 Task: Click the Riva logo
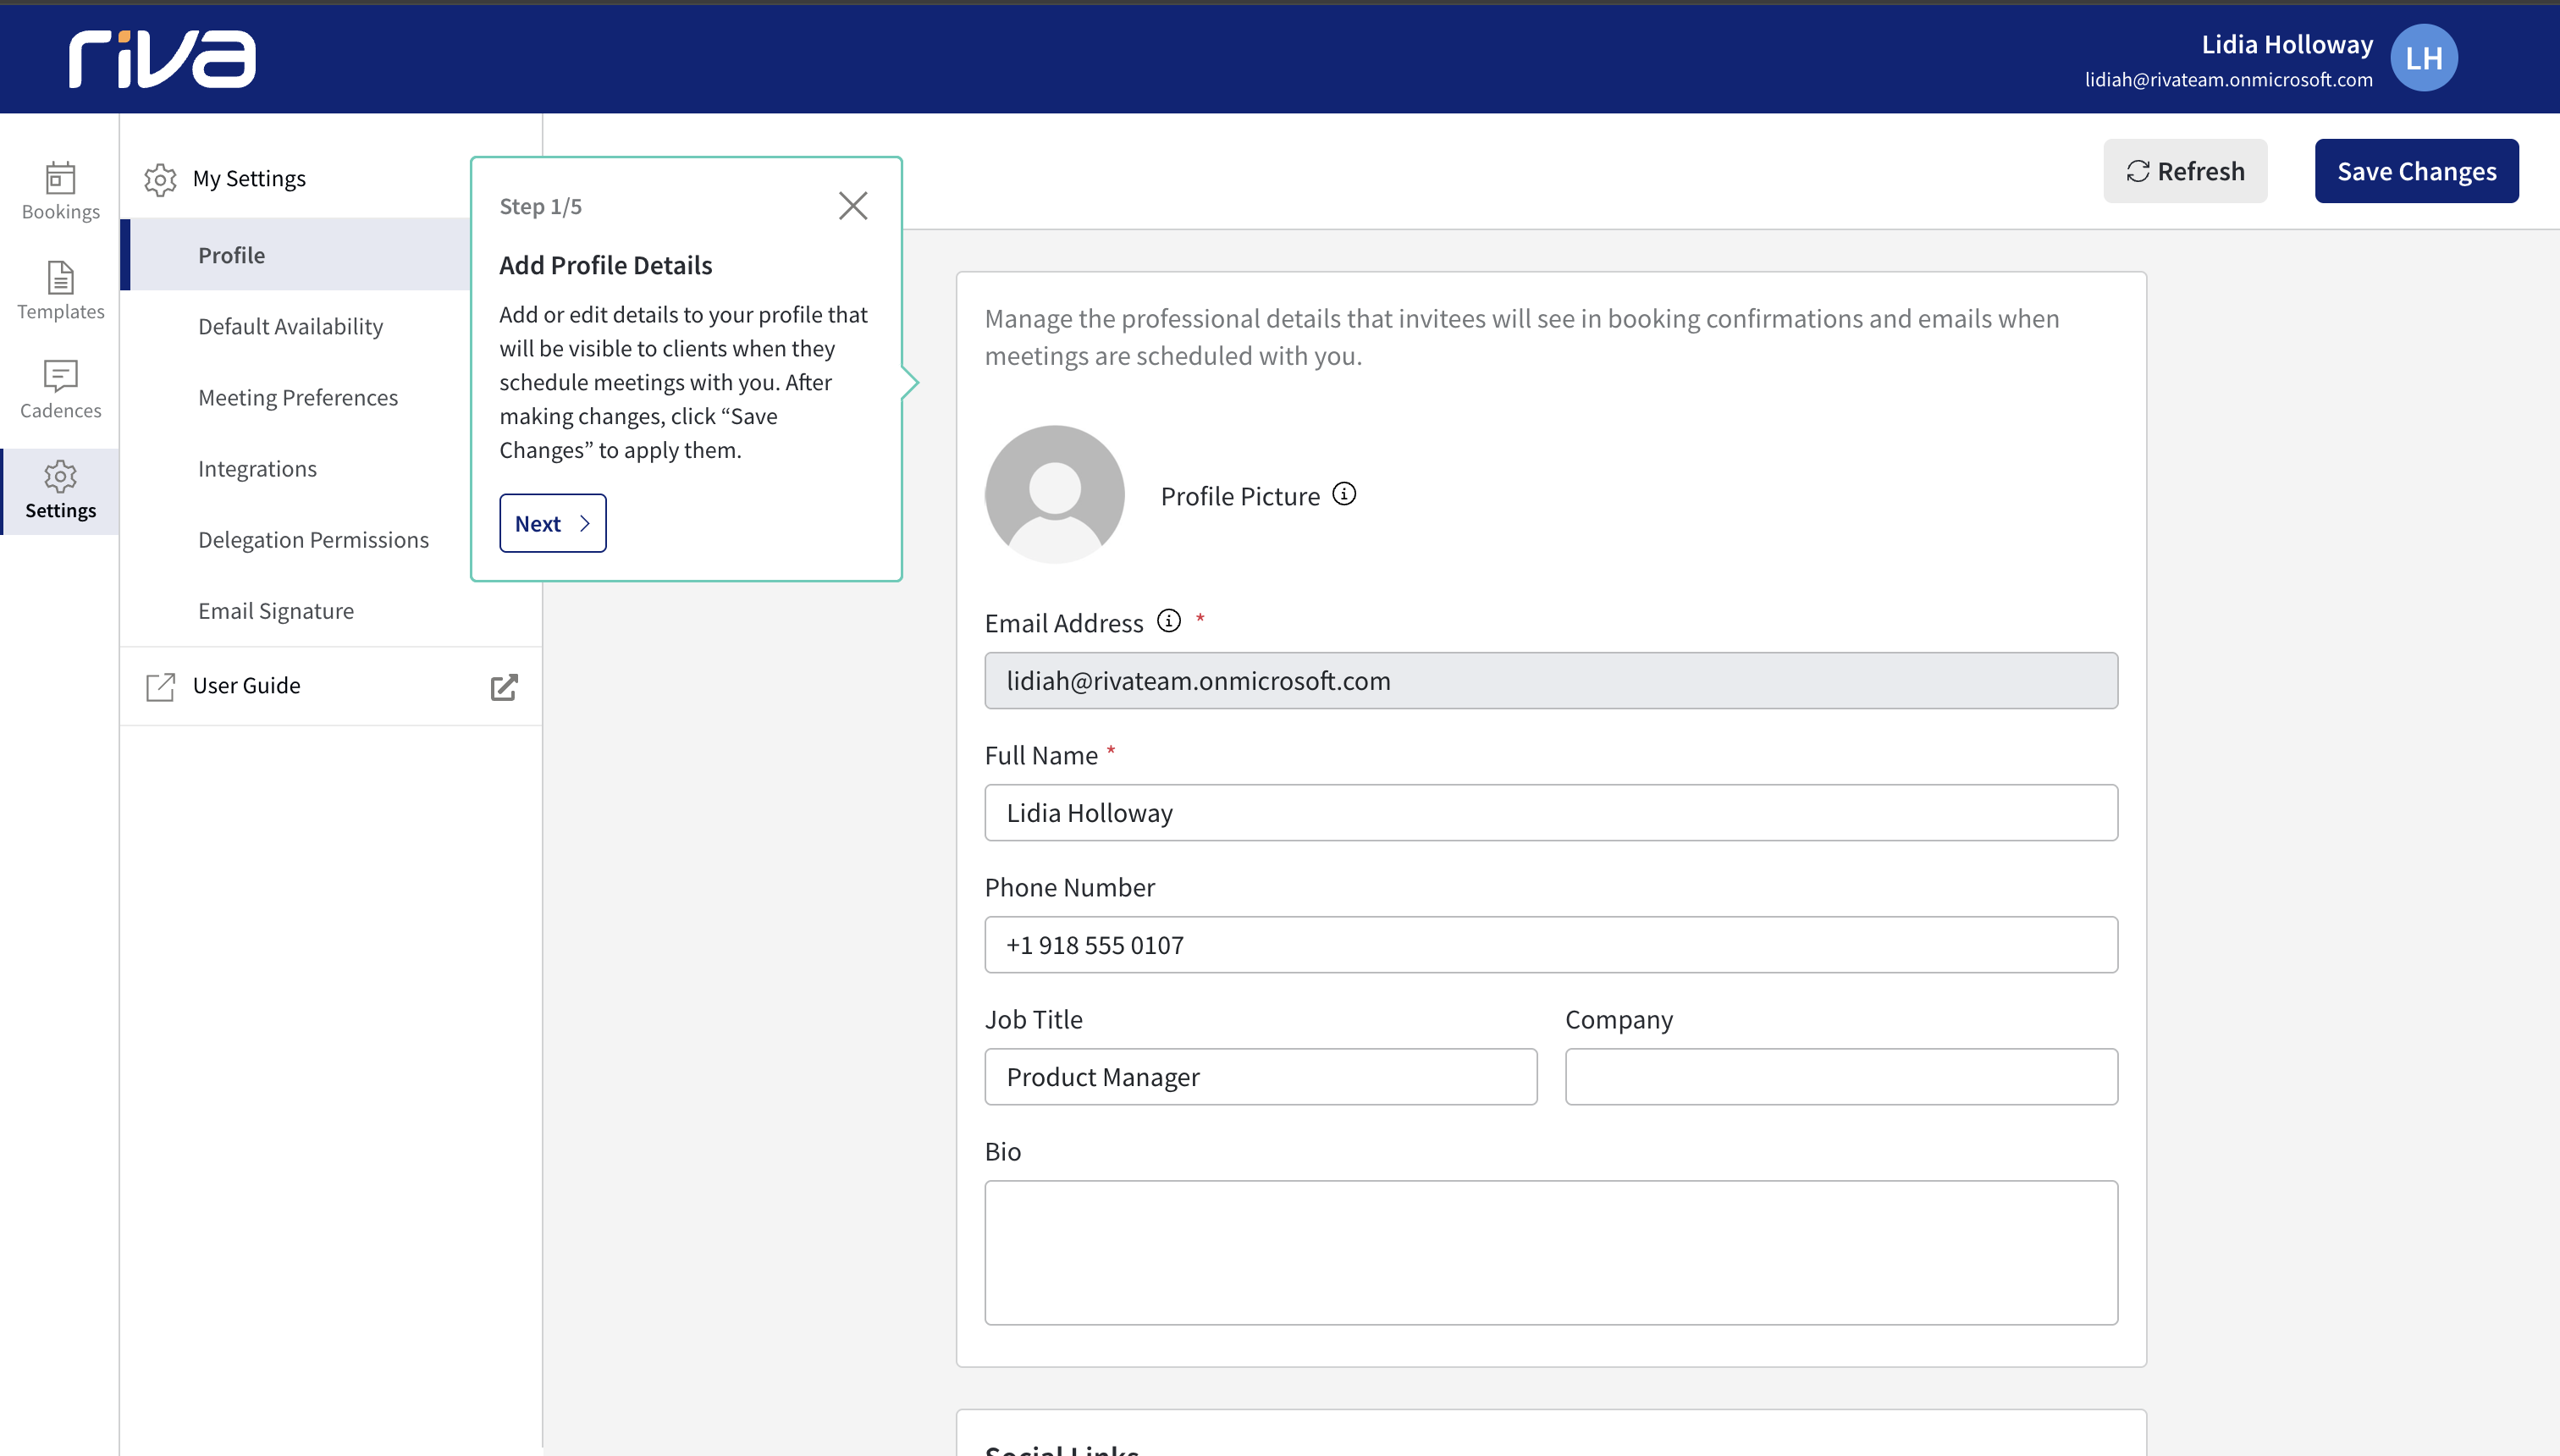(162, 59)
